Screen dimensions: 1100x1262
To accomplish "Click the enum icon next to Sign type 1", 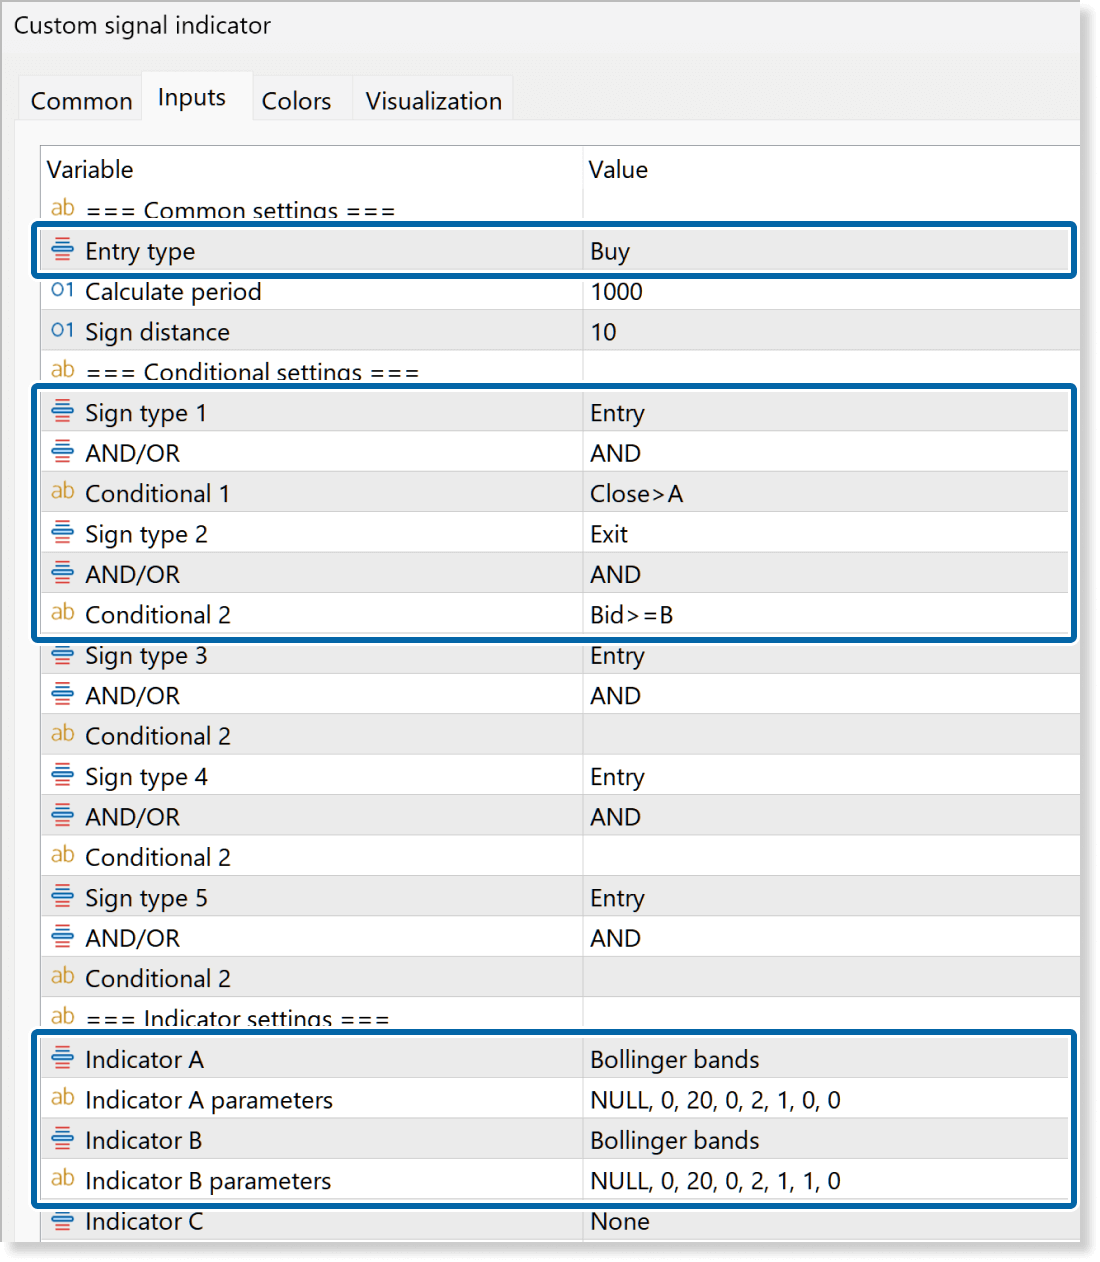I will pos(62,412).
